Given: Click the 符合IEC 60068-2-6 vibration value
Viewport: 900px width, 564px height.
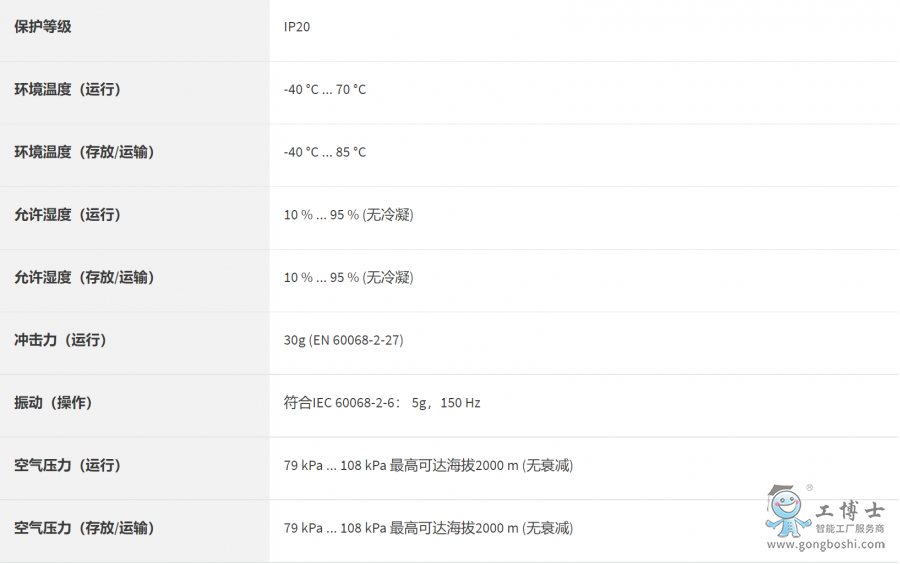Looking at the screenshot, I should (382, 403).
